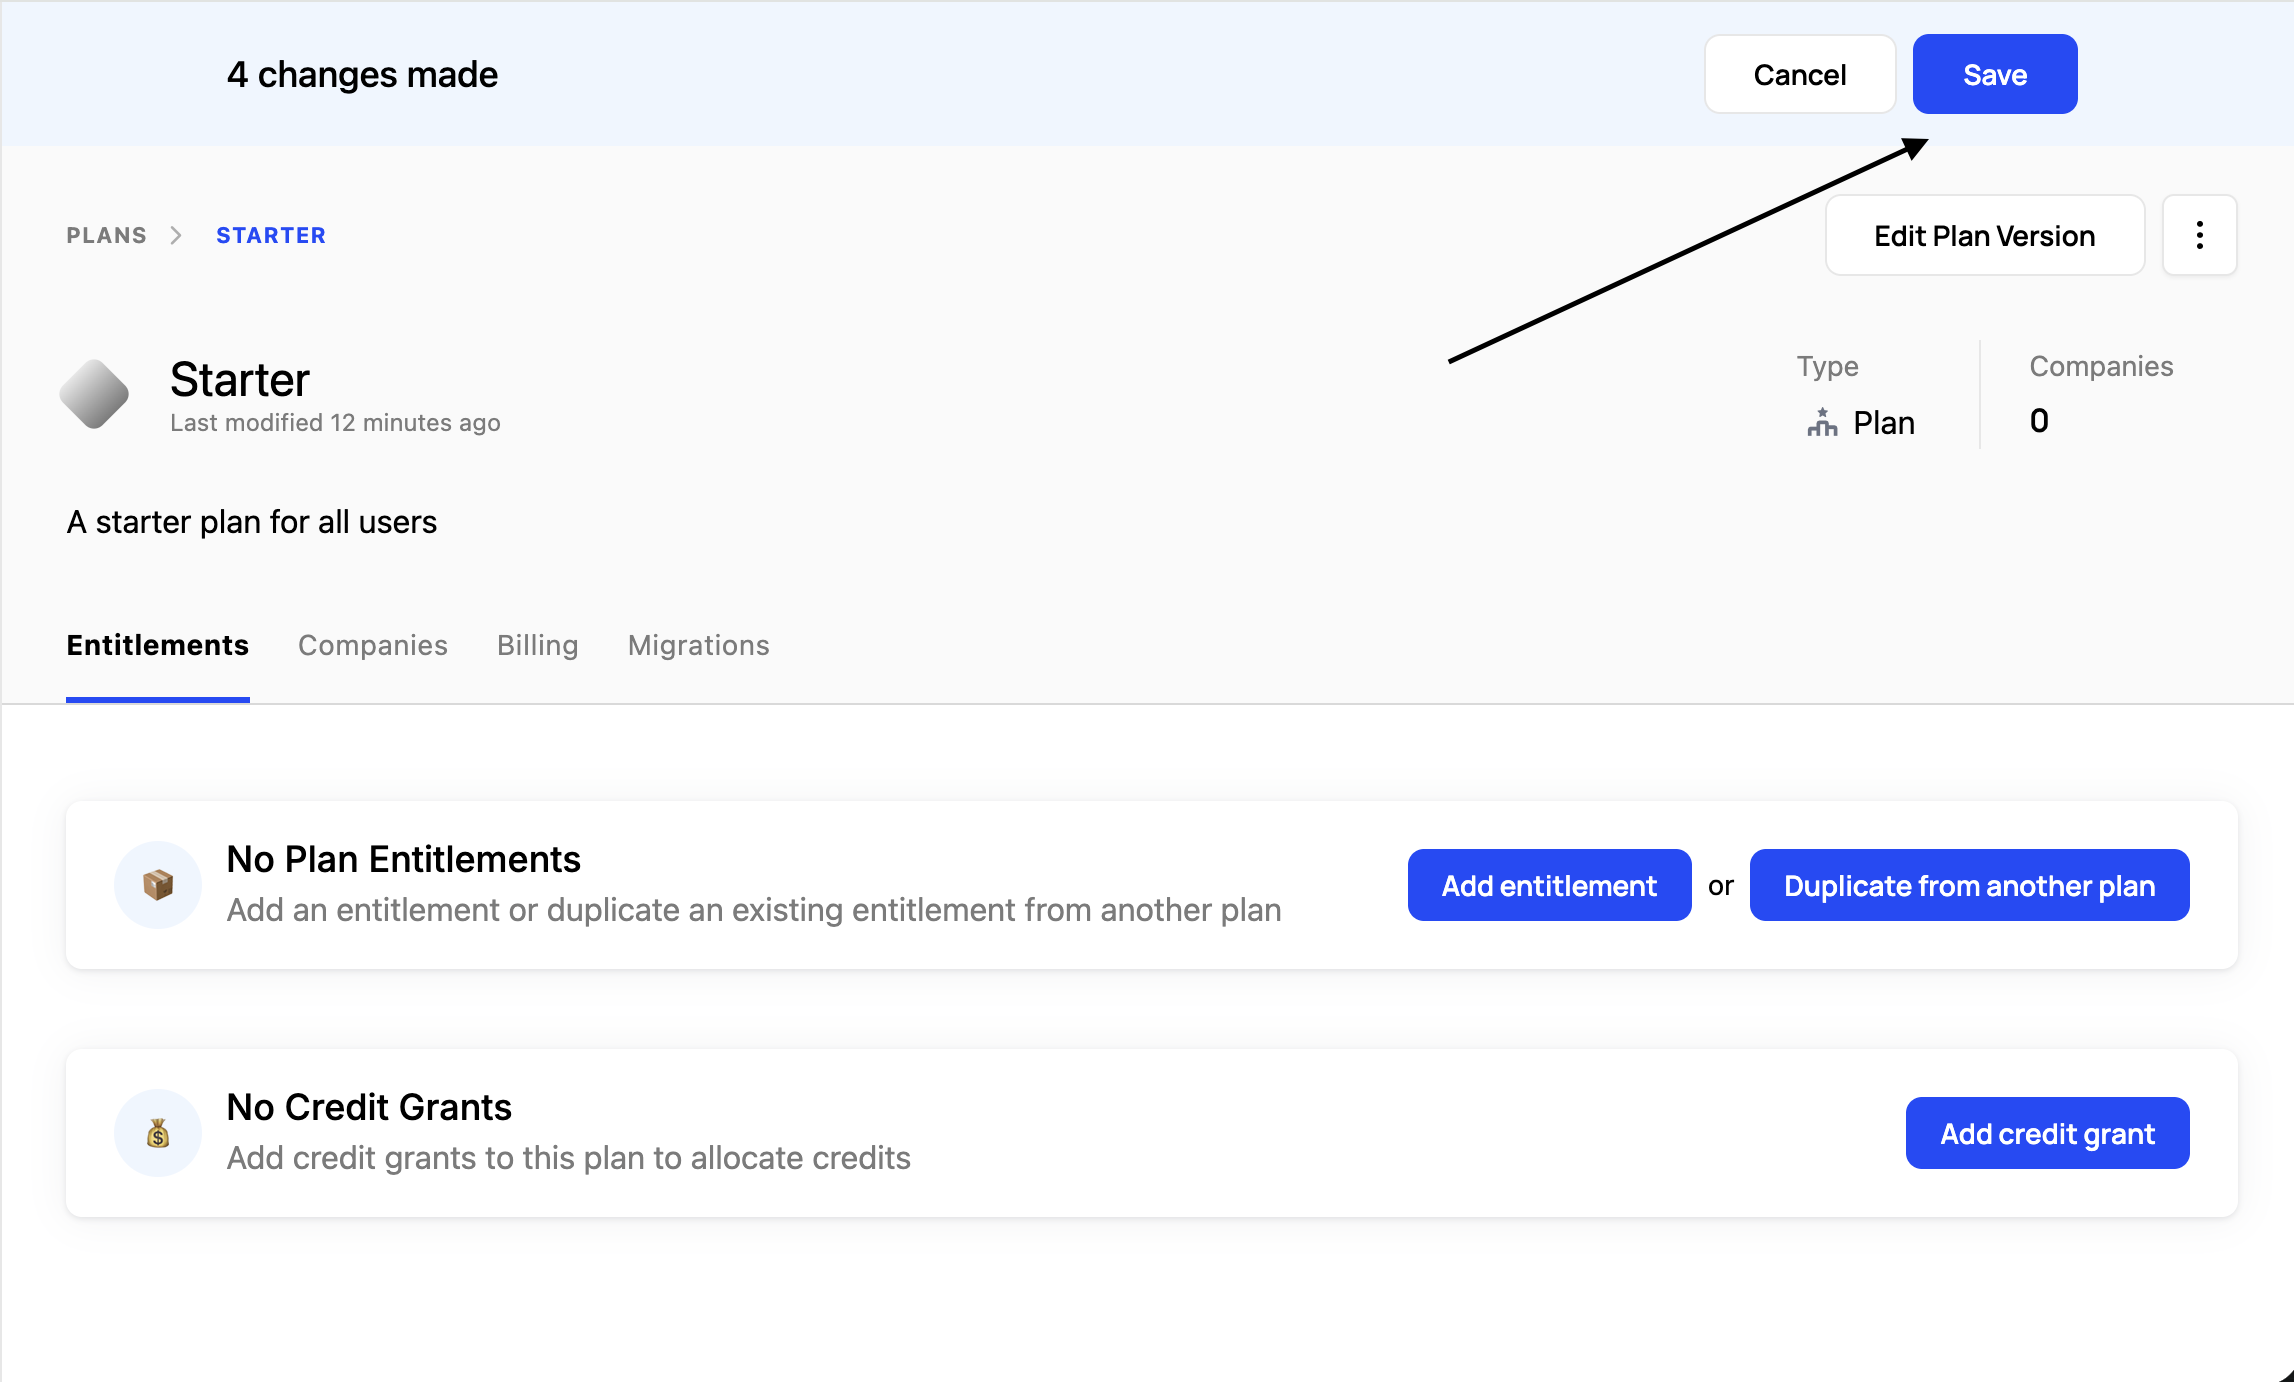Switch to the Companies tab
This screenshot has width=2294, height=1382.
point(372,645)
